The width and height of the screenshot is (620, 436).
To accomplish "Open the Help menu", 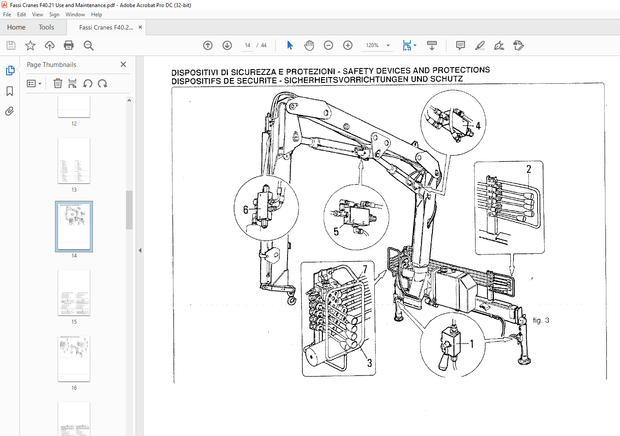I will 96,15.
